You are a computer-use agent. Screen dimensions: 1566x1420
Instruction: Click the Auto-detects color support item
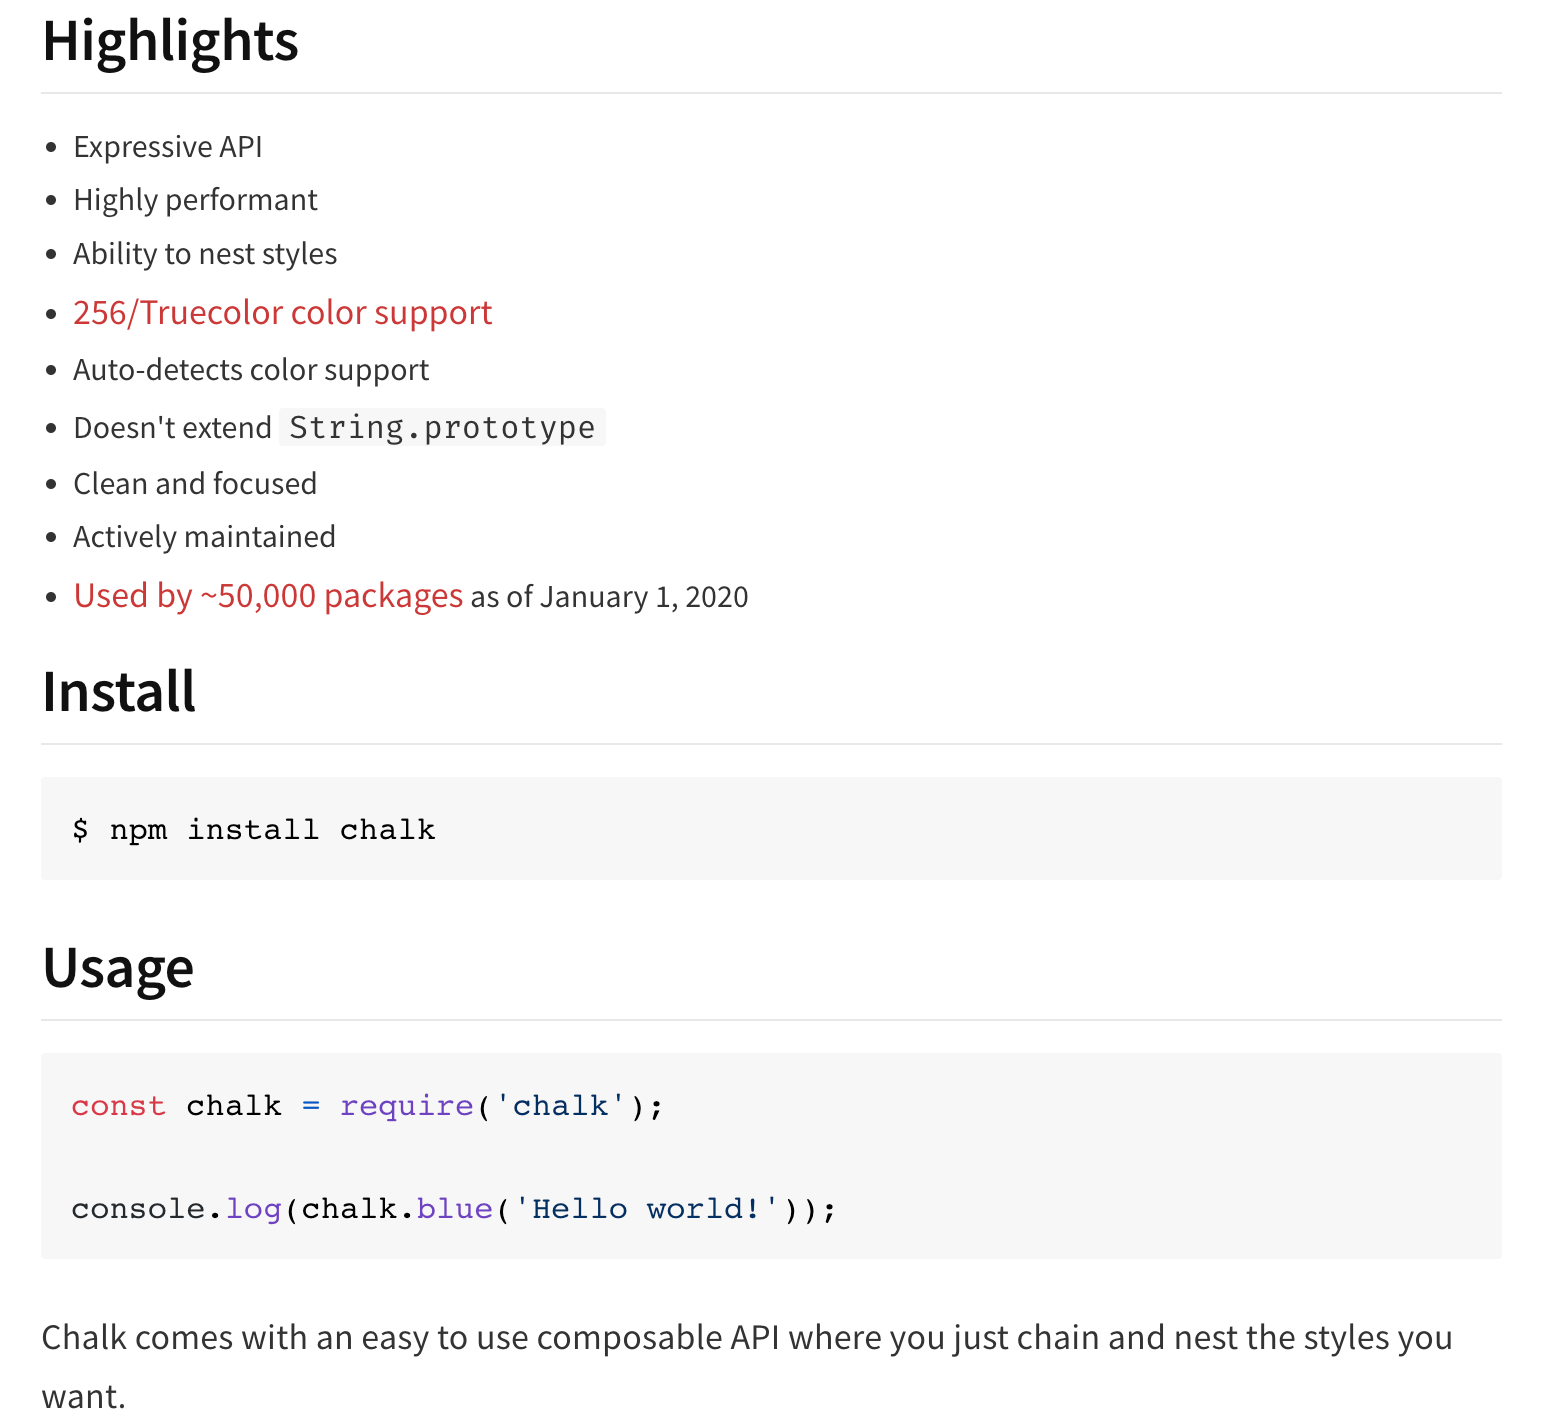[x=251, y=370]
